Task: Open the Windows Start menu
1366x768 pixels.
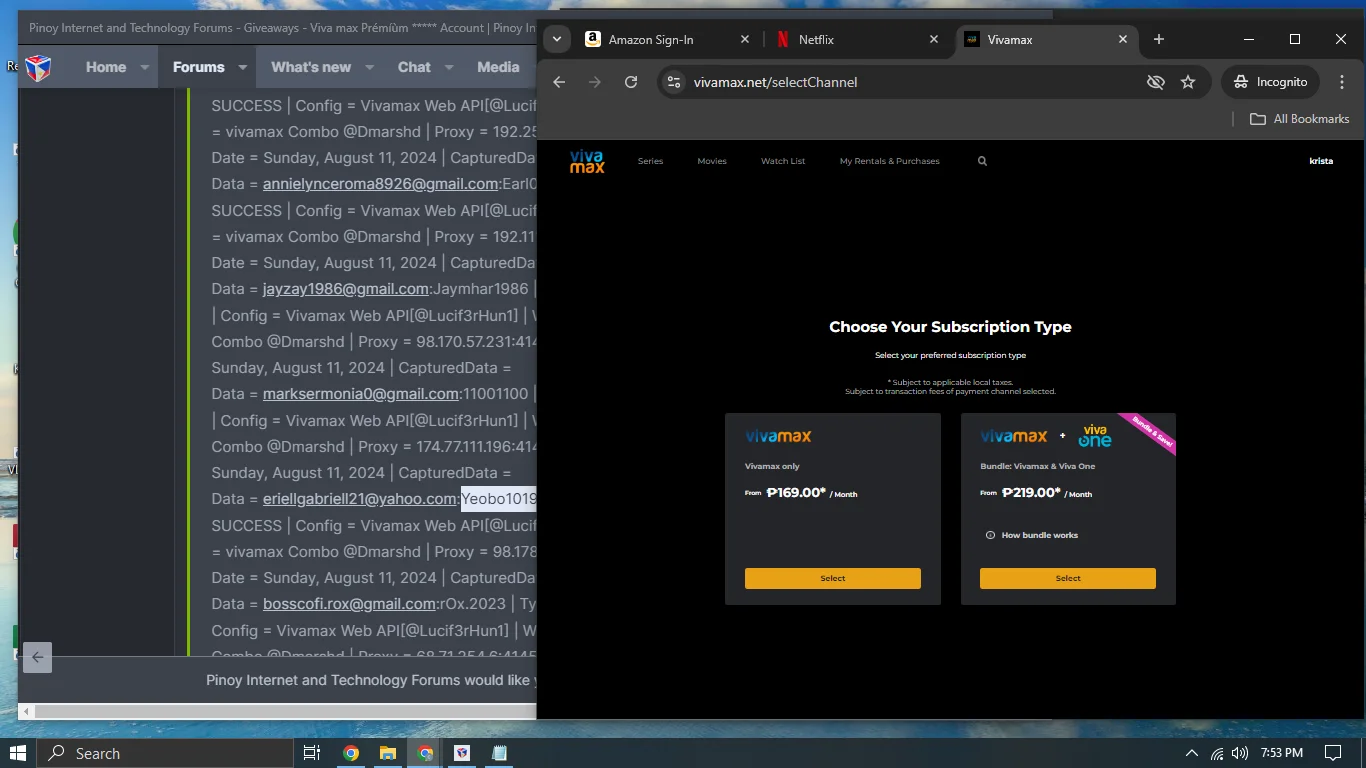Action: pyautogui.click(x=18, y=753)
